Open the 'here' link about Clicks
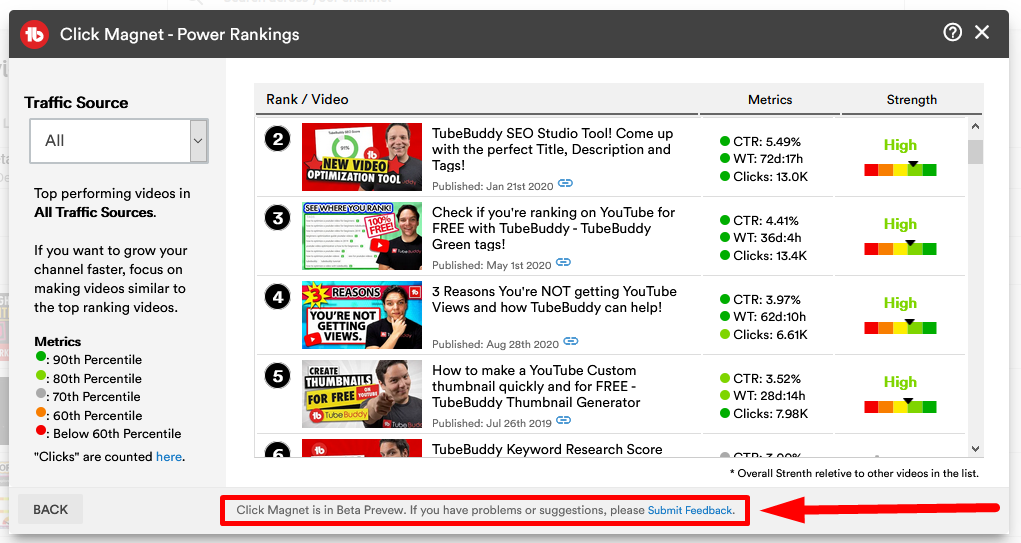Image resolution: width=1021 pixels, height=543 pixels. point(169,456)
